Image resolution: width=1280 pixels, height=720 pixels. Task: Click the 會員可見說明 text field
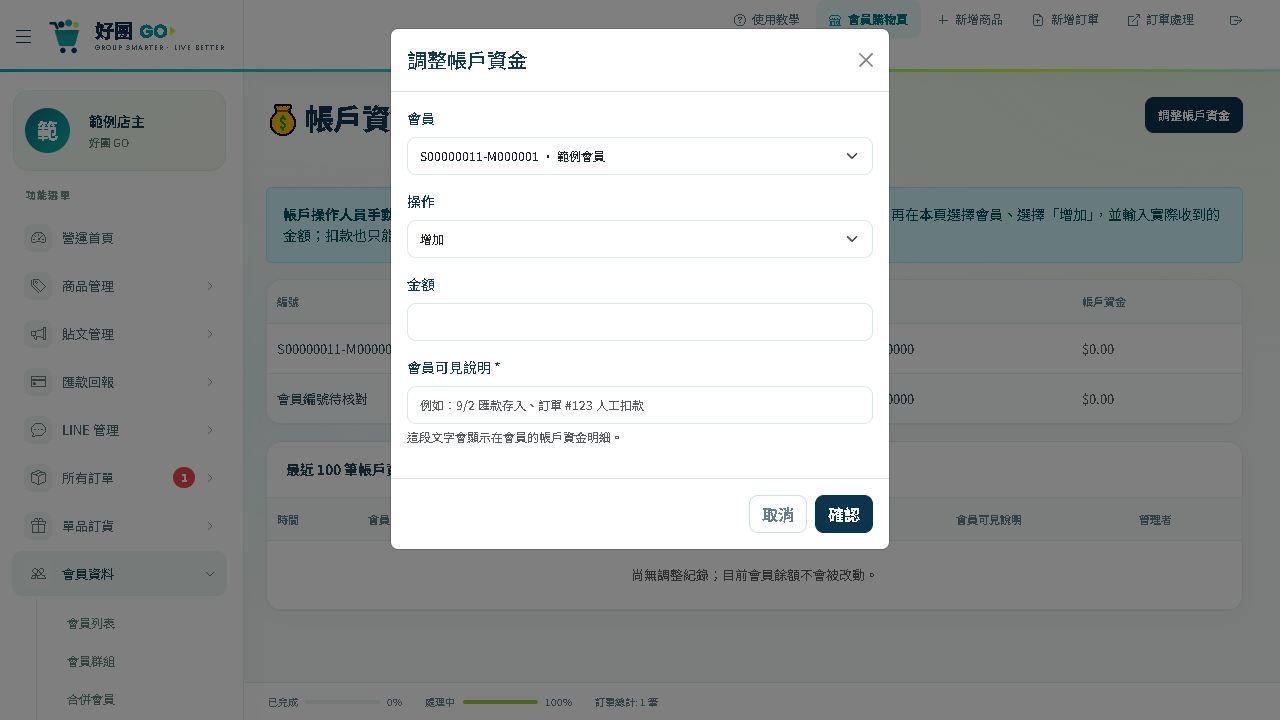click(640, 405)
